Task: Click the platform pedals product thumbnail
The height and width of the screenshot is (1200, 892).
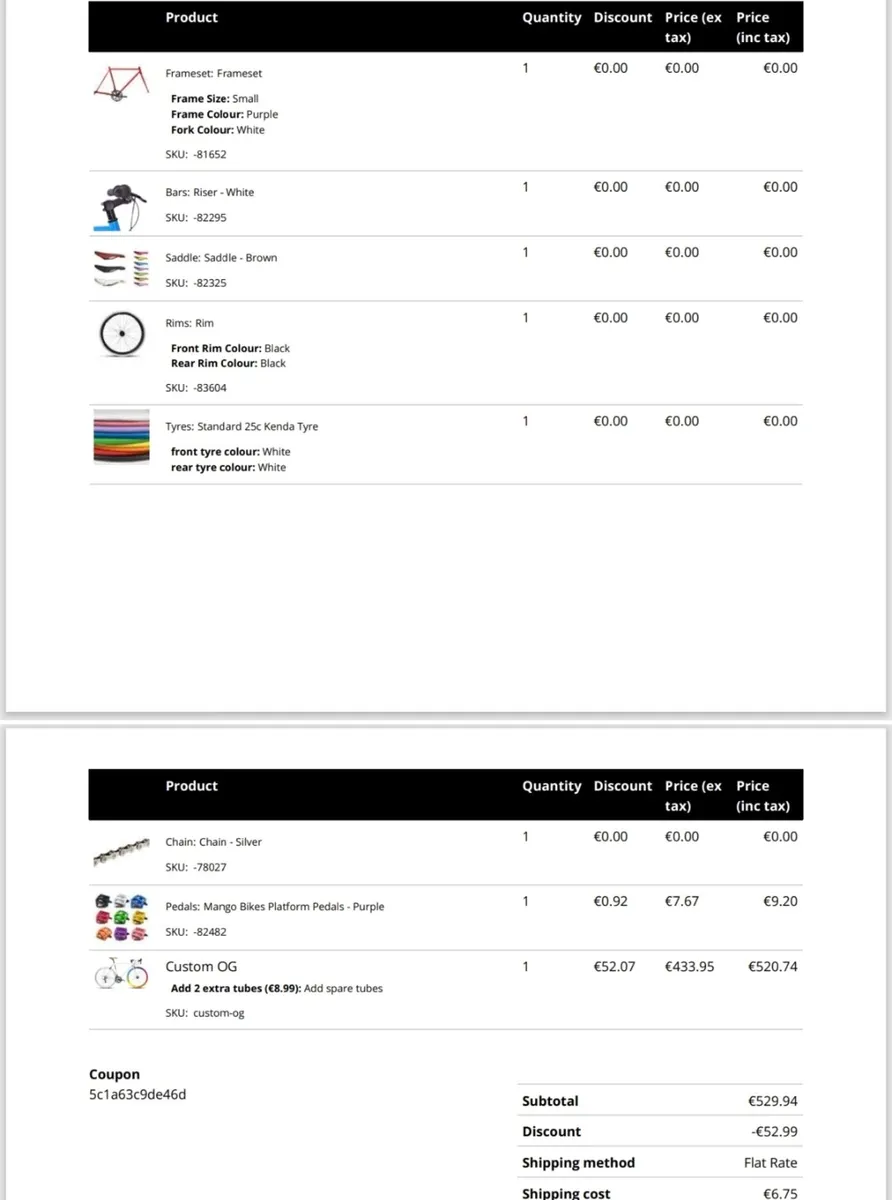Action: (x=120, y=917)
